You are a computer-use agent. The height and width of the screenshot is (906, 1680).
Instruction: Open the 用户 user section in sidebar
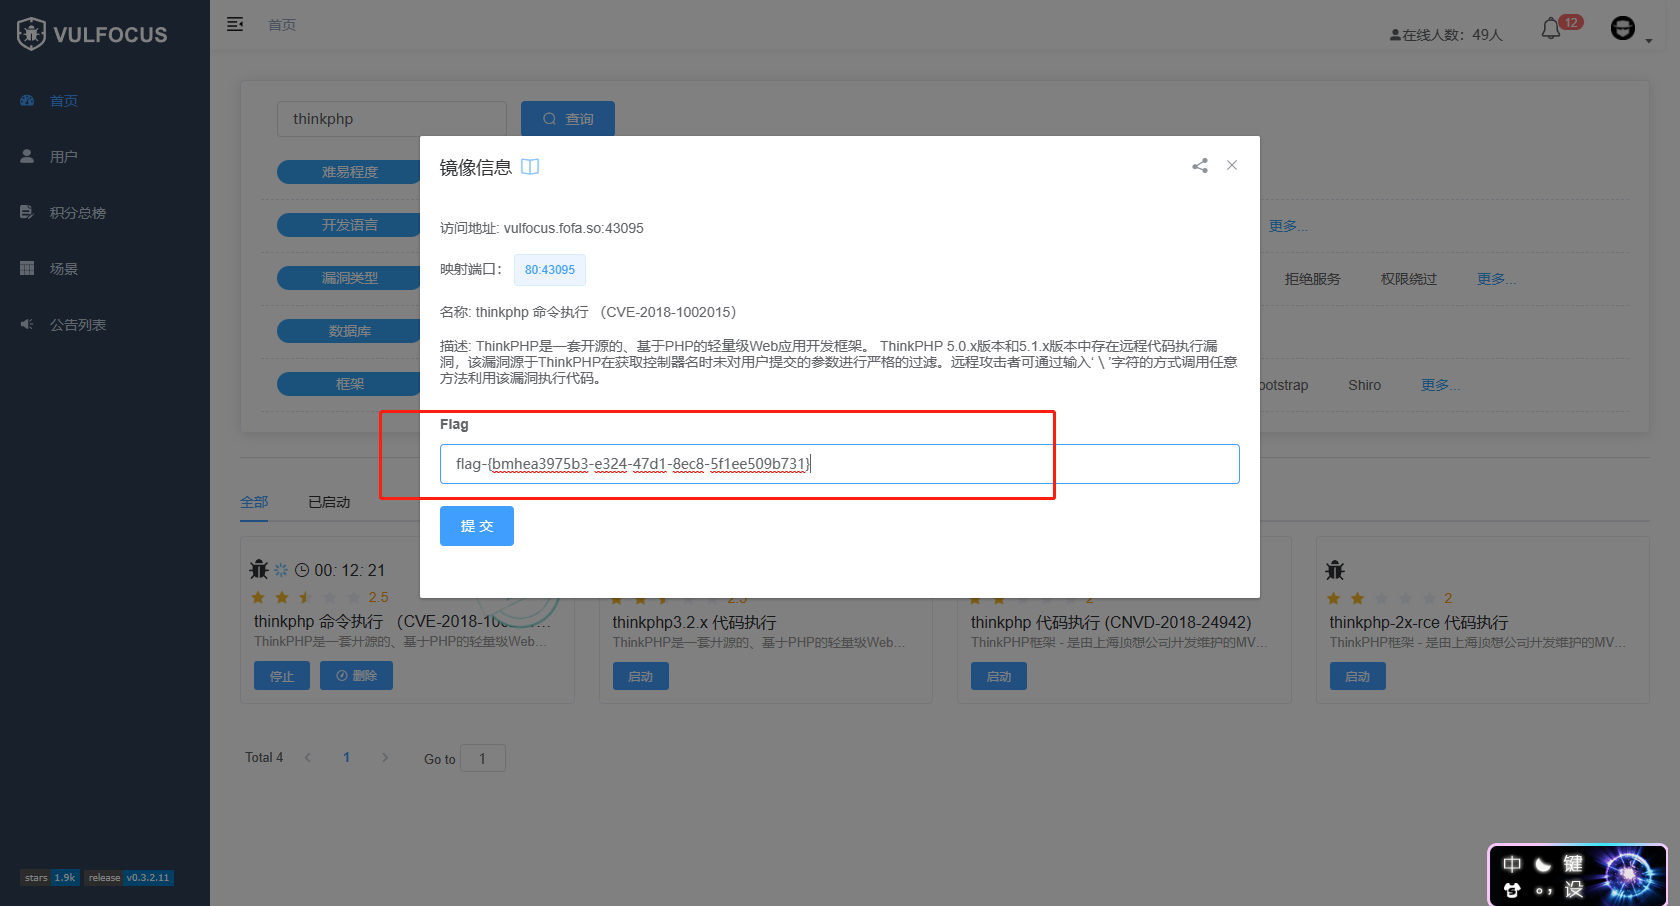tap(62, 156)
